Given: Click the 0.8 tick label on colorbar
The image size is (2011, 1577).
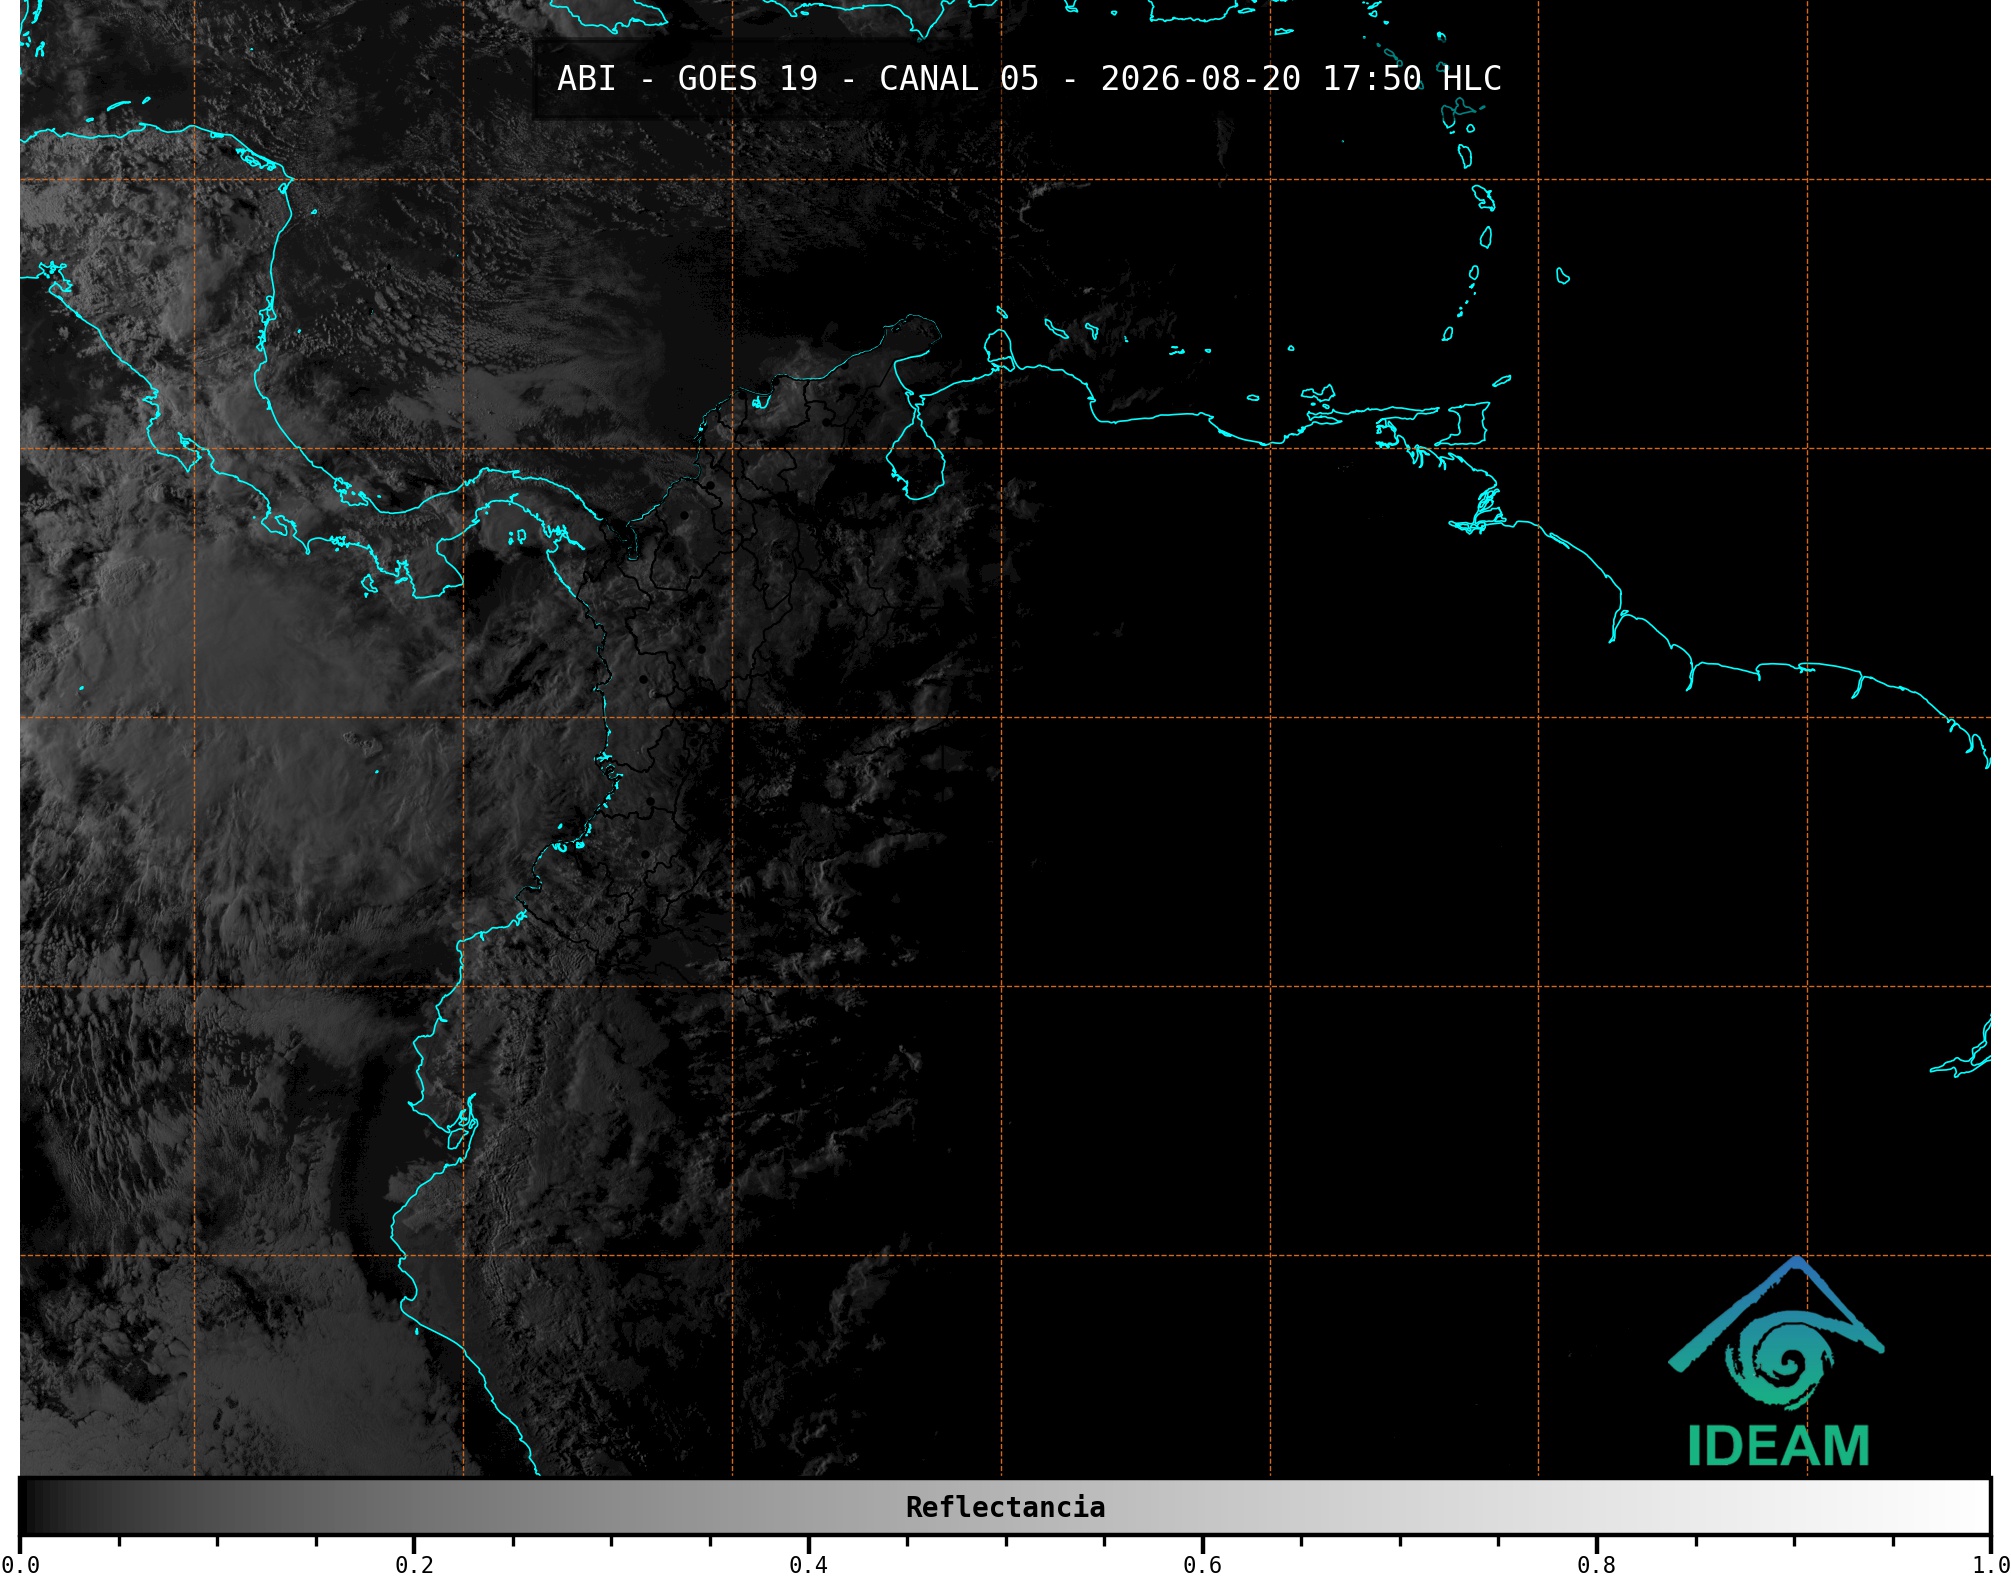Looking at the screenshot, I should [1596, 1564].
